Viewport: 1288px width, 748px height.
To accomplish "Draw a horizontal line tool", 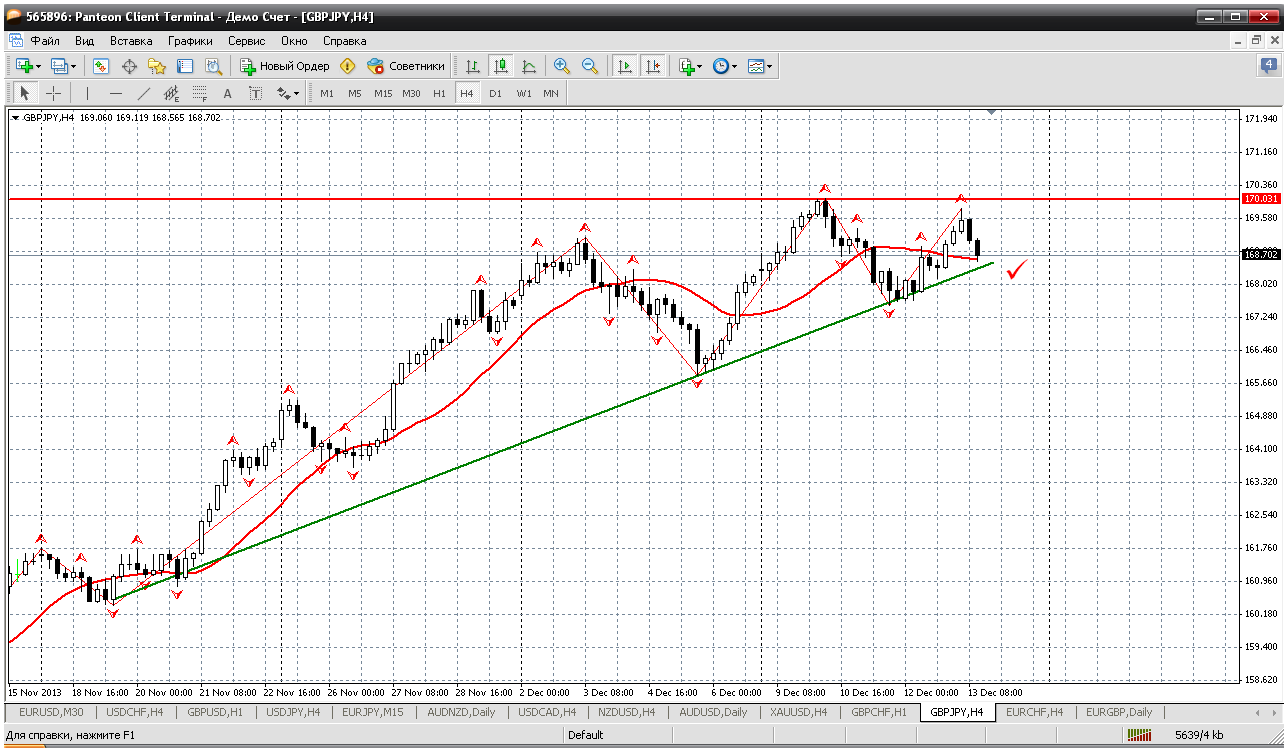I will pyautogui.click(x=116, y=93).
